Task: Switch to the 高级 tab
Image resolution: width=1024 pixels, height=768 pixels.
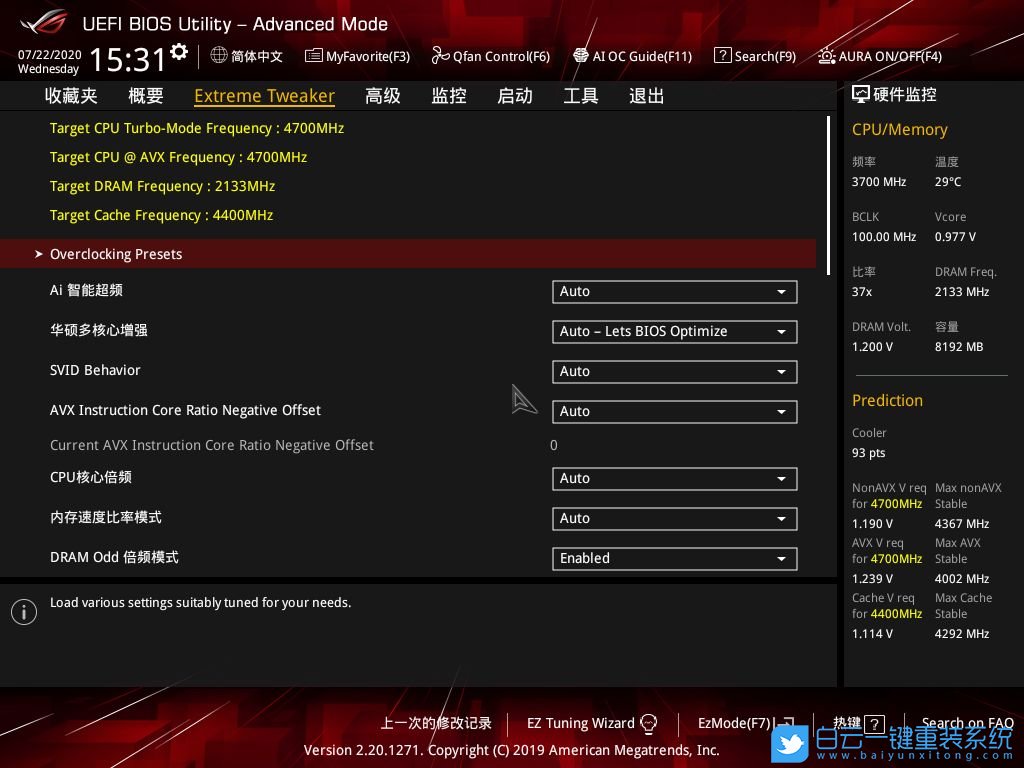Action: (383, 96)
